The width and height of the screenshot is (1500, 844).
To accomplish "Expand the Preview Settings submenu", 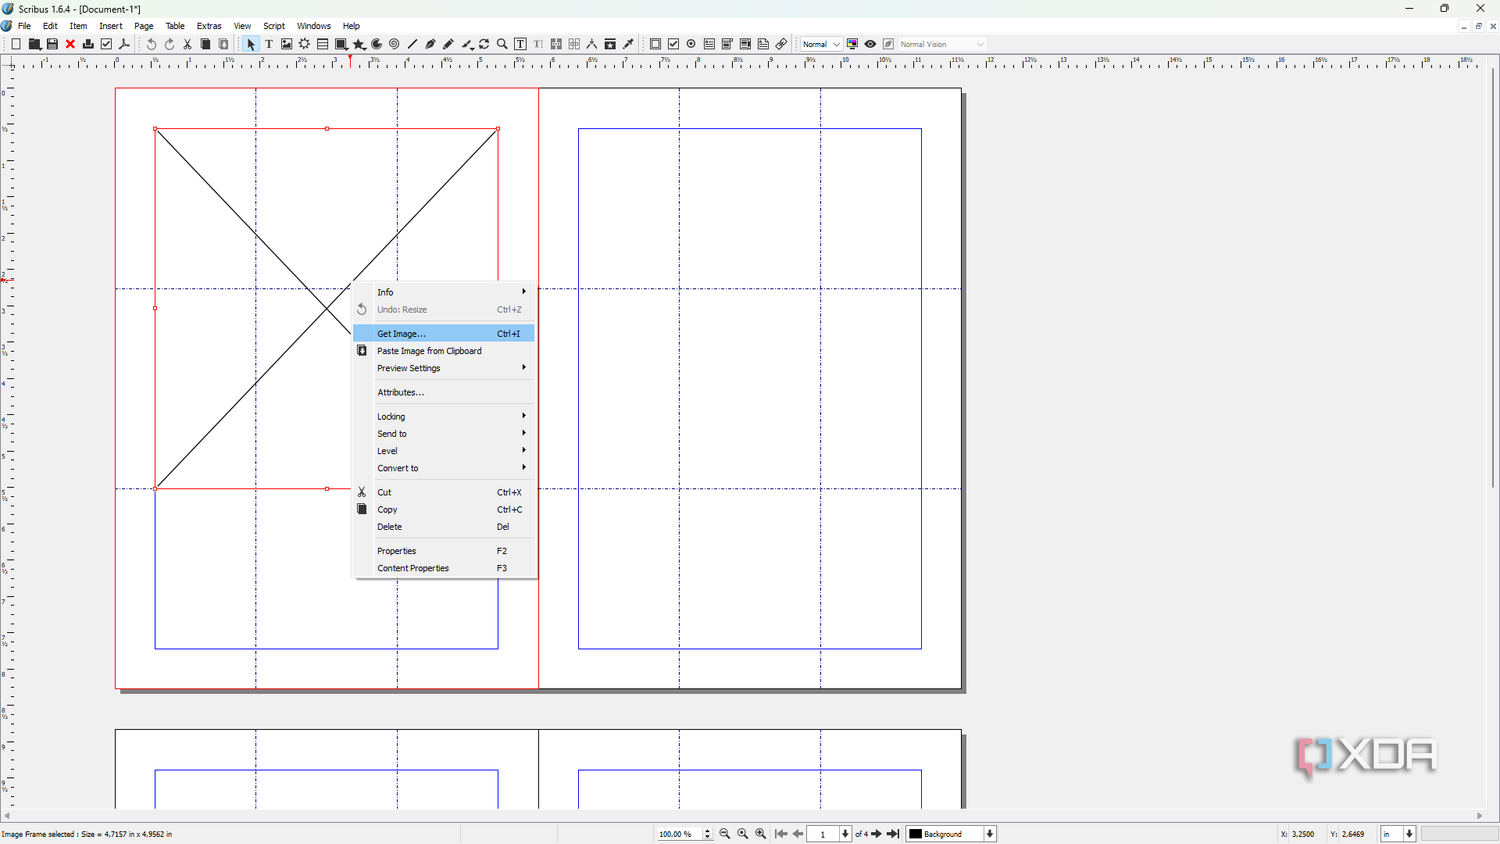I will pyautogui.click(x=445, y=368).
